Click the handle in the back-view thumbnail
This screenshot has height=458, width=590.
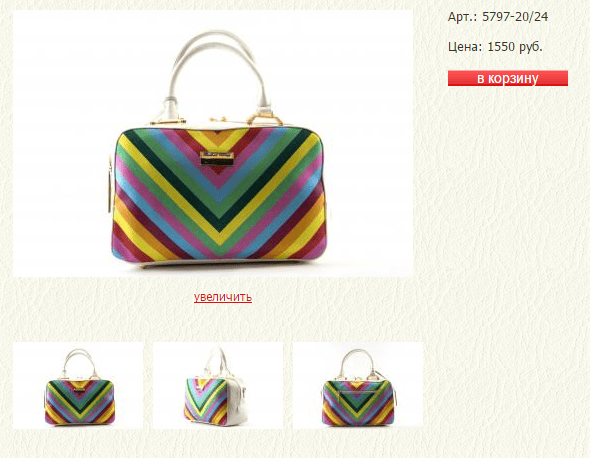pyautogui.click(x=357, y=362)
